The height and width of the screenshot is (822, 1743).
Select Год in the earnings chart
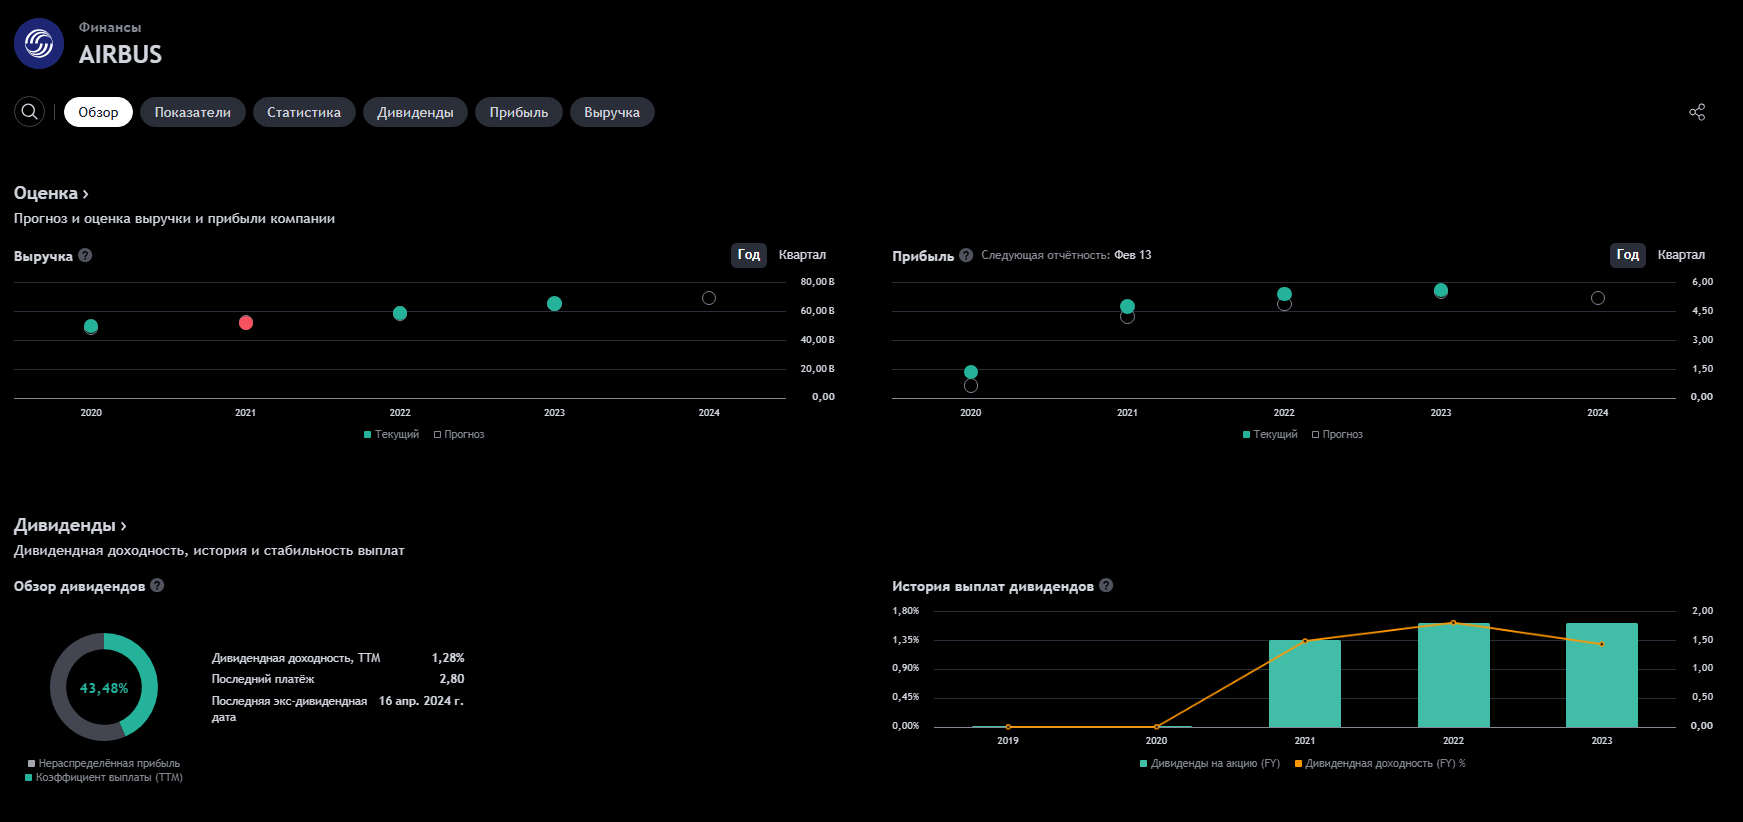pos(1628,255)
